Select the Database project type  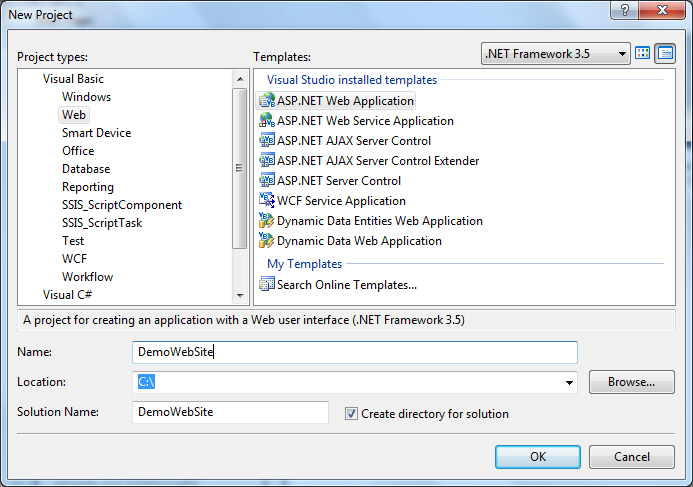click(86, 169)
